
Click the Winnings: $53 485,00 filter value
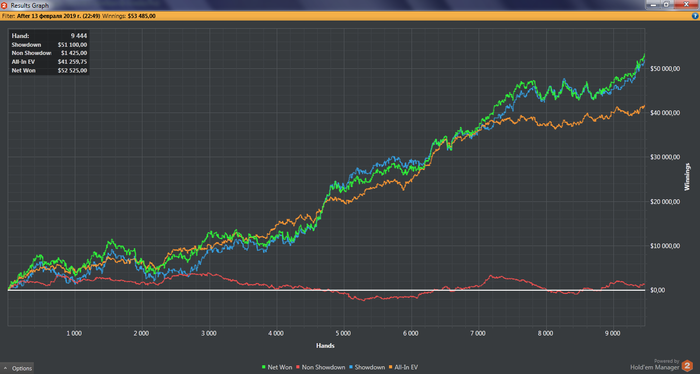[129, 16]
